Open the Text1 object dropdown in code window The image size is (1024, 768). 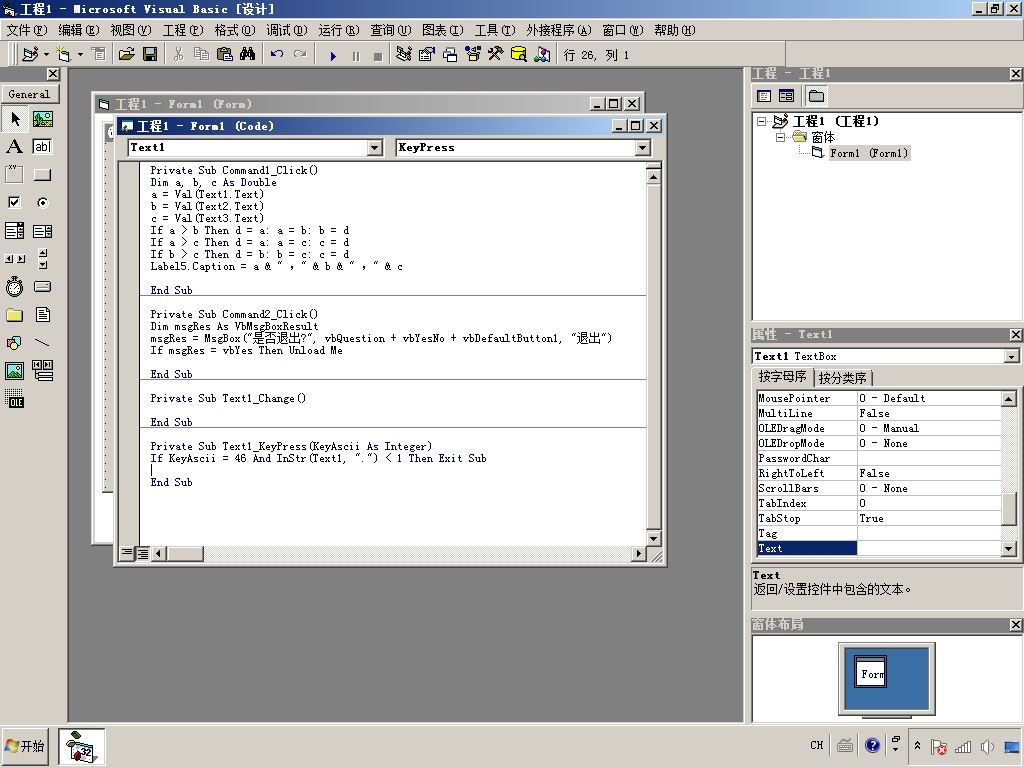pos(375,148)
